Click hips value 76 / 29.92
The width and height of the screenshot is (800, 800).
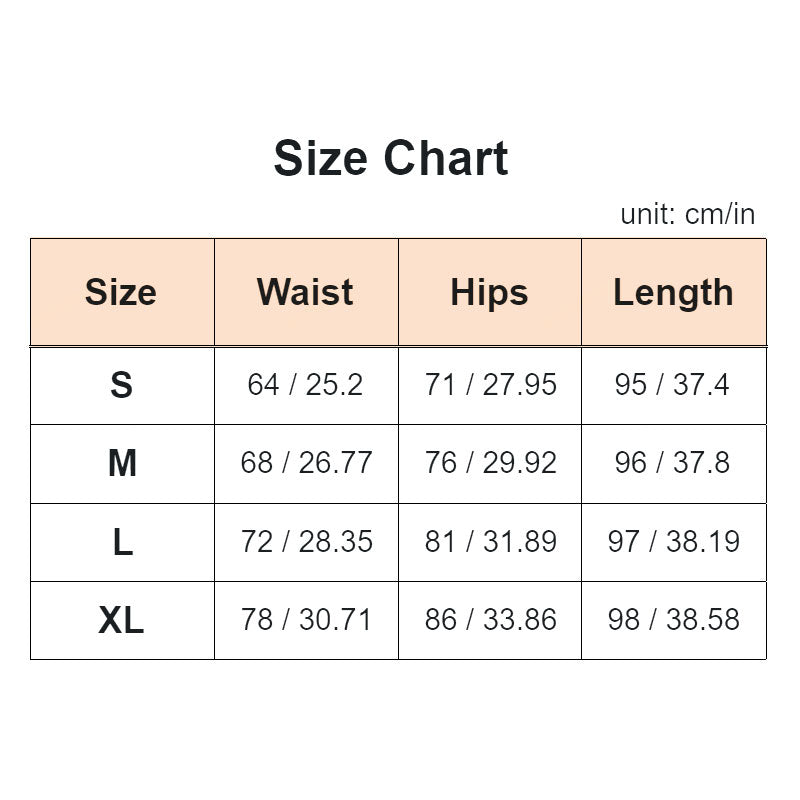(490, 463)
